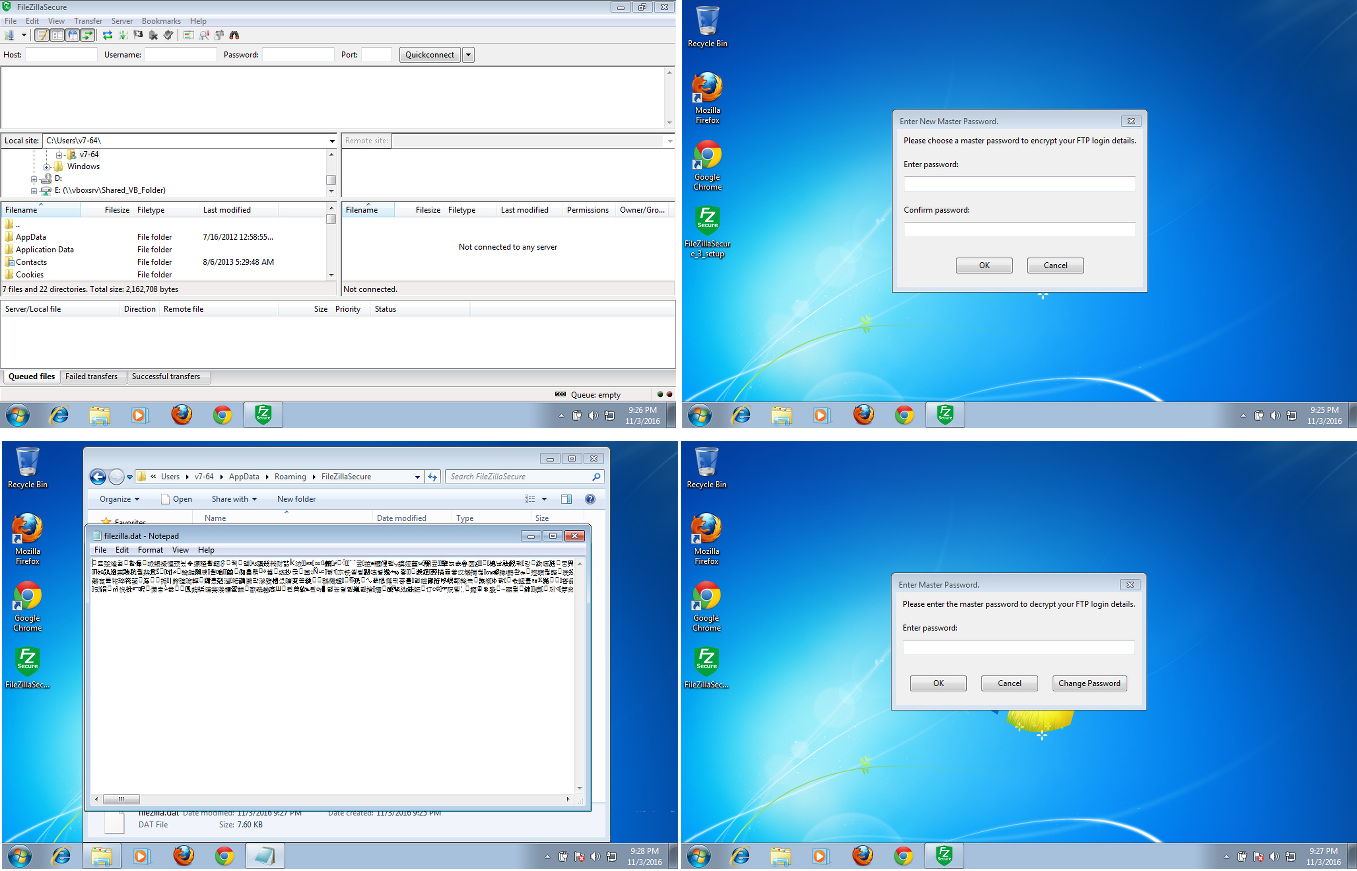The image size is (1357, 871).
Task: Switch to Failed transfers tab
Action: click(x=92, y=377)
